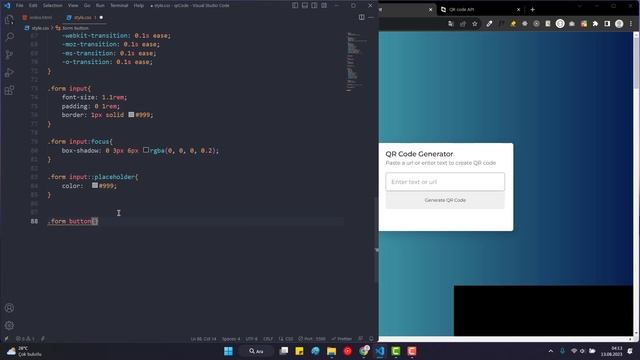Open the View menu in VS Code
Viewport: 640px width, 360px height.
pyautogui.click(x=73, y=5)
